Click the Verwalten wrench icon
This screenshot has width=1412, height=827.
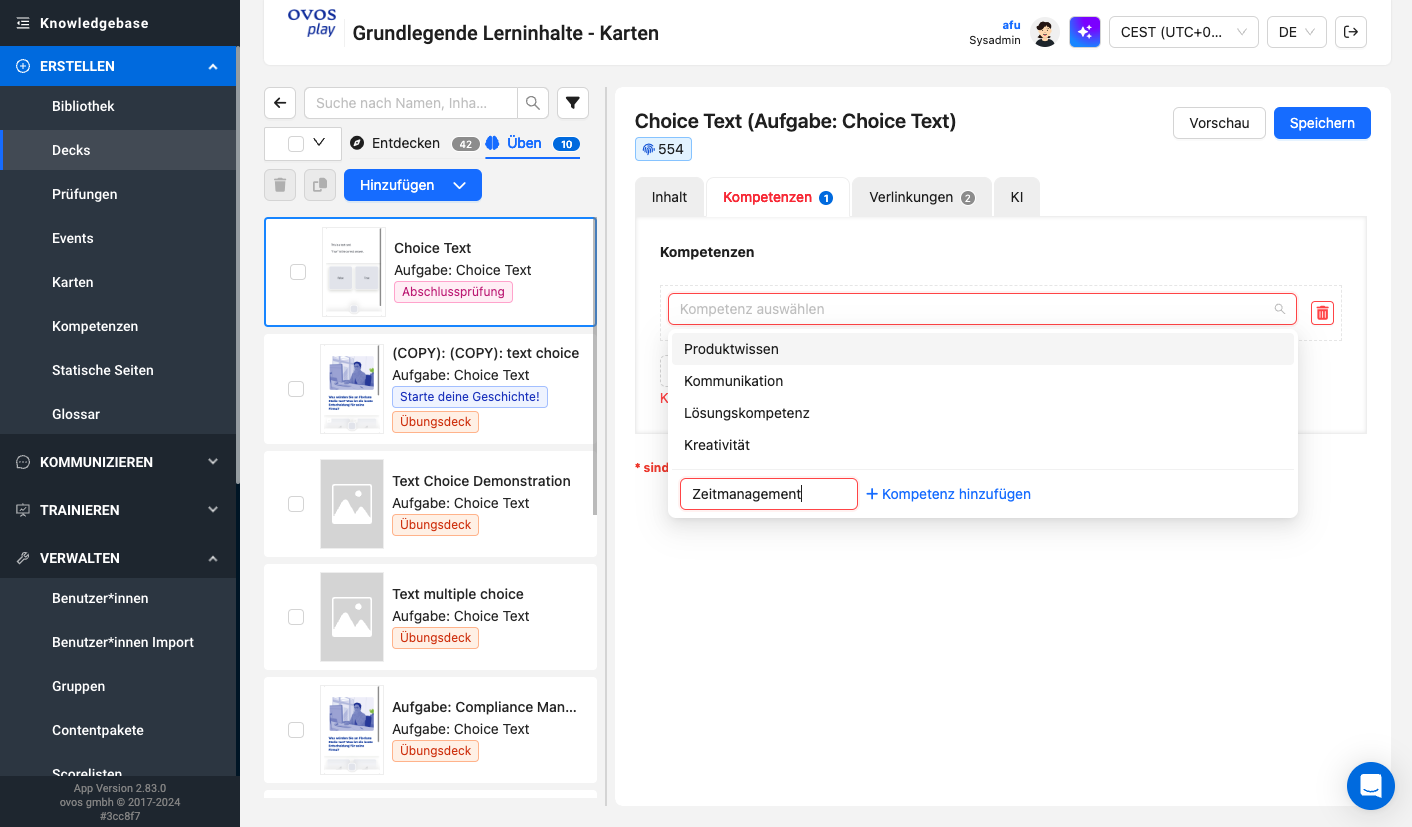(23, 558)
